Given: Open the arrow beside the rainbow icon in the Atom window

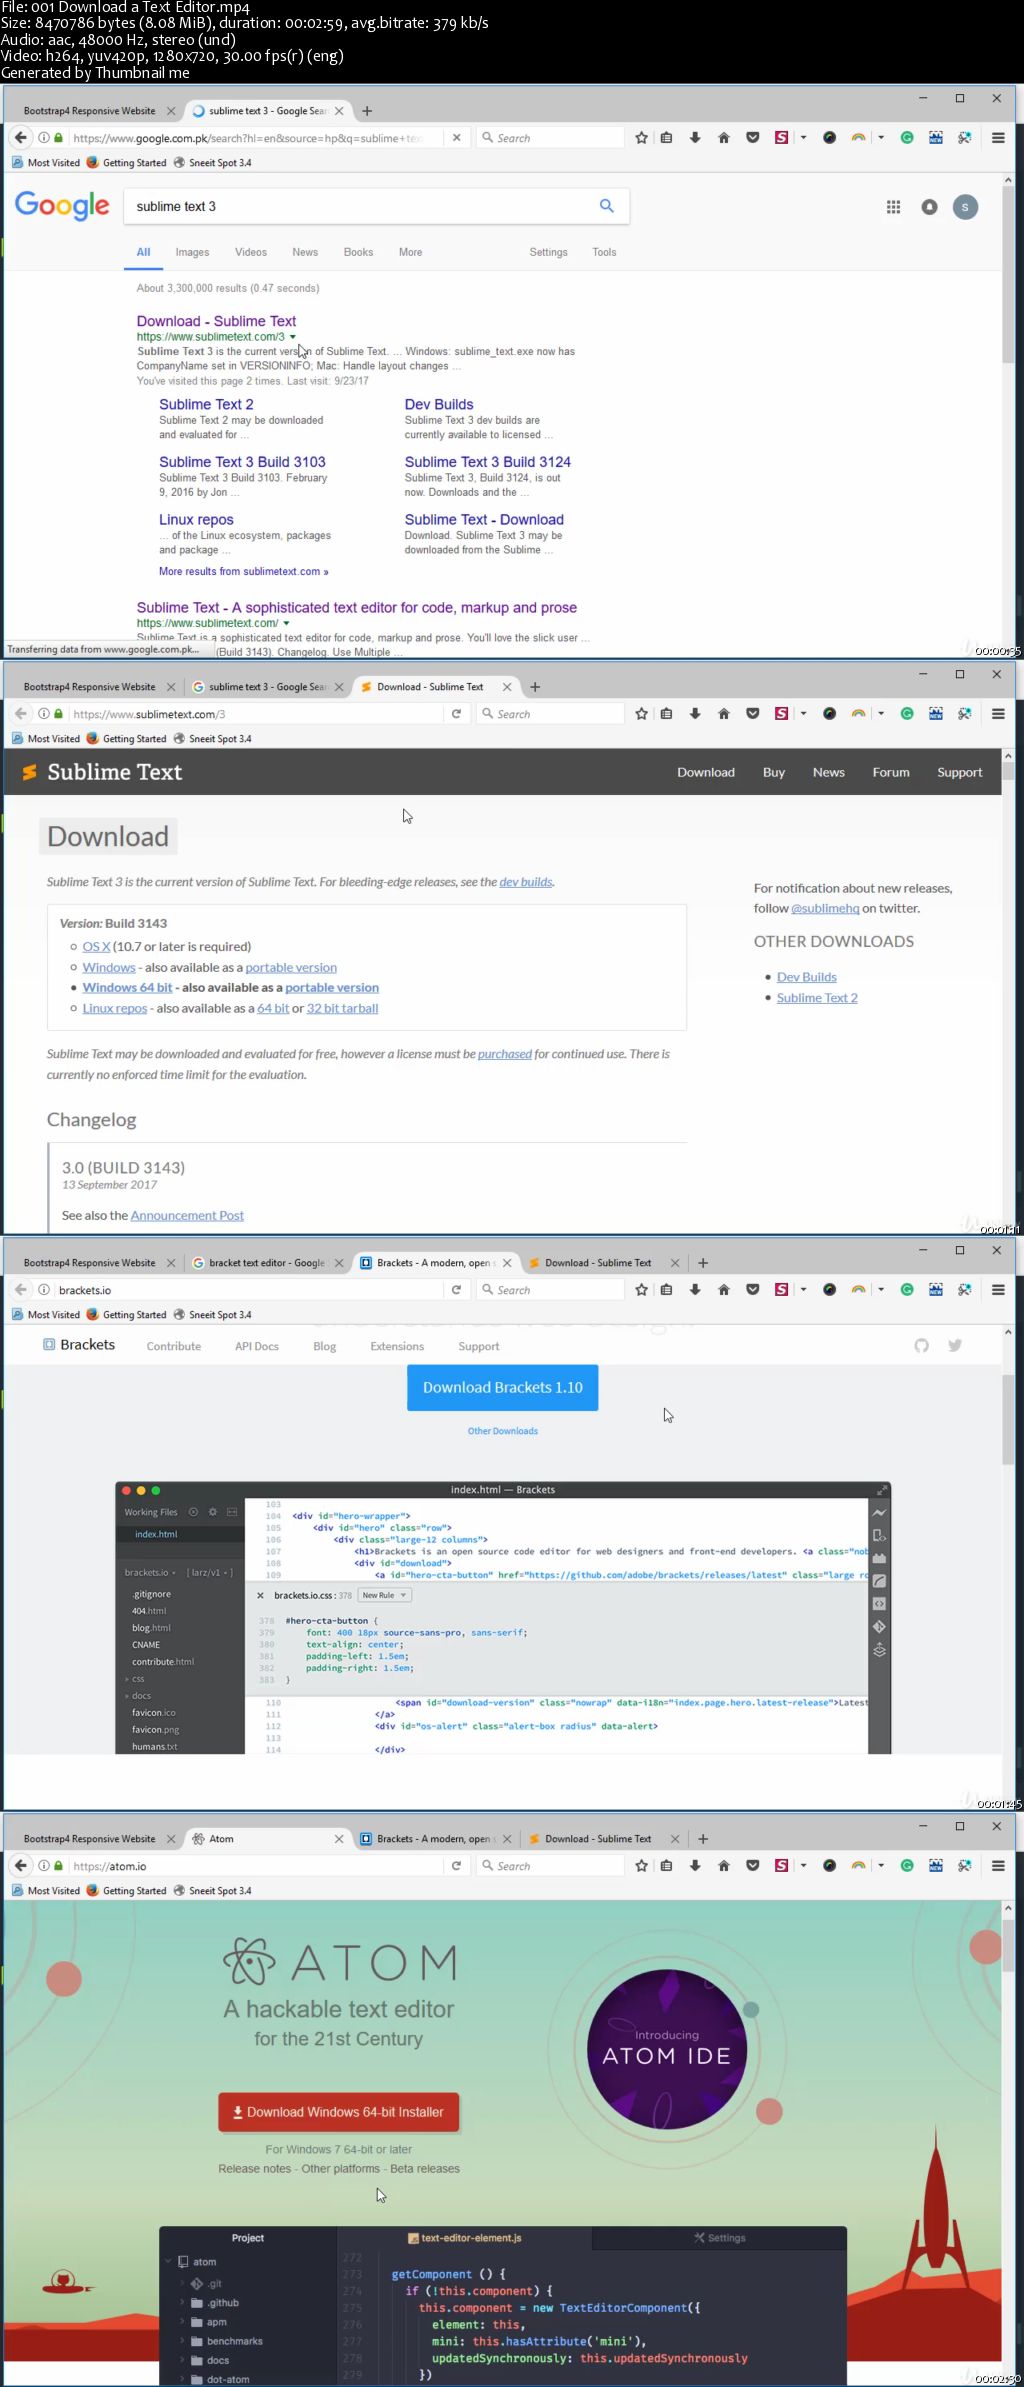Looking at the screenshot, I should click(881, 1866).
